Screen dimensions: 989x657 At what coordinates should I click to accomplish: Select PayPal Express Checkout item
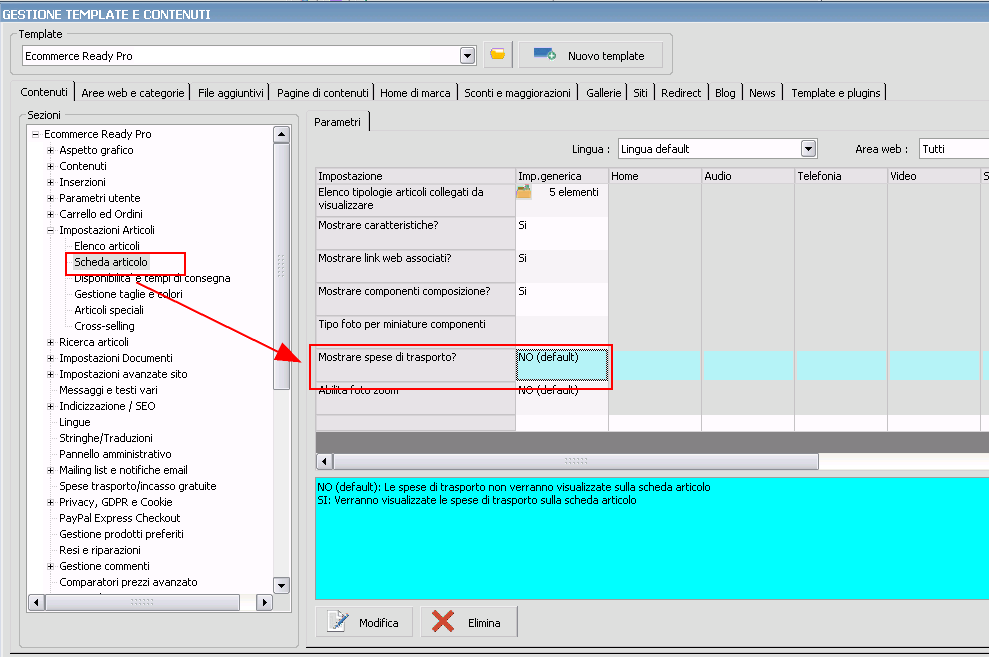point(119,518)
